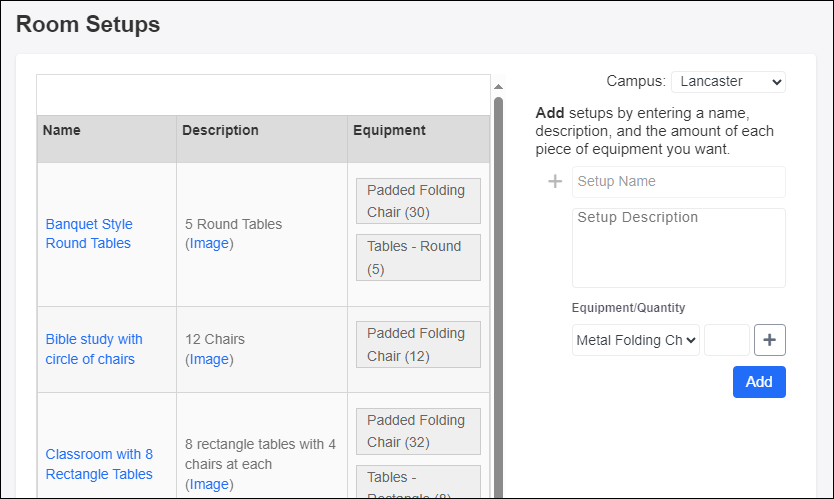View Image link for 12 Chairs description

(210, 359)
